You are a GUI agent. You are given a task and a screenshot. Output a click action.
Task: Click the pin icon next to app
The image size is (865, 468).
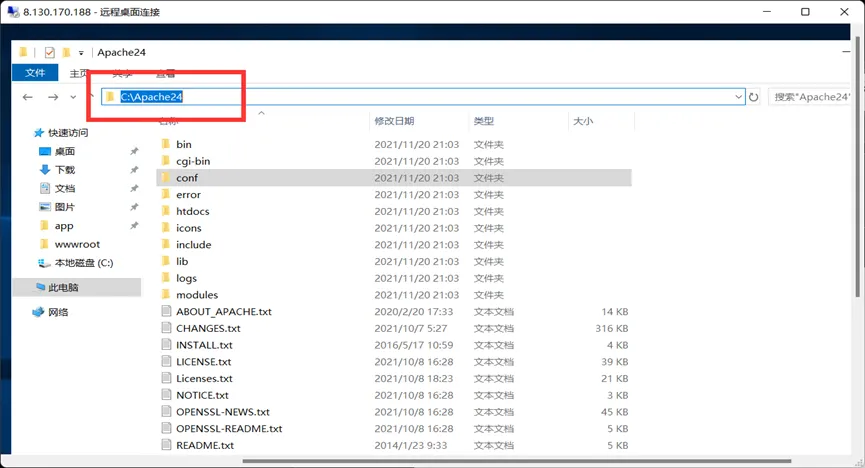[x=134, y=225]
